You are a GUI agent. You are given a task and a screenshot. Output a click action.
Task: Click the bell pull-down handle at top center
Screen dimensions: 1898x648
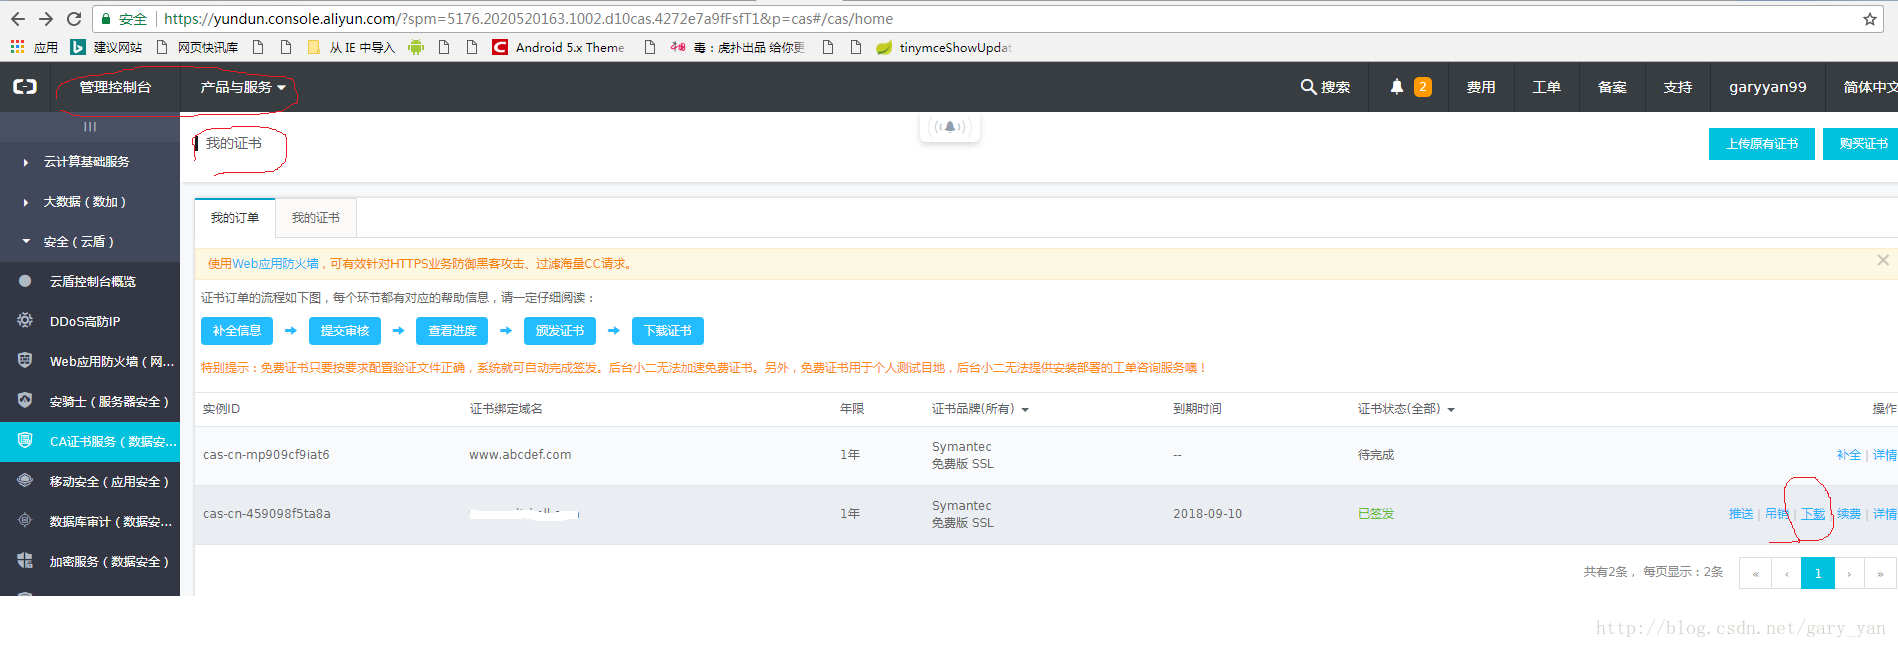(949, 127)
